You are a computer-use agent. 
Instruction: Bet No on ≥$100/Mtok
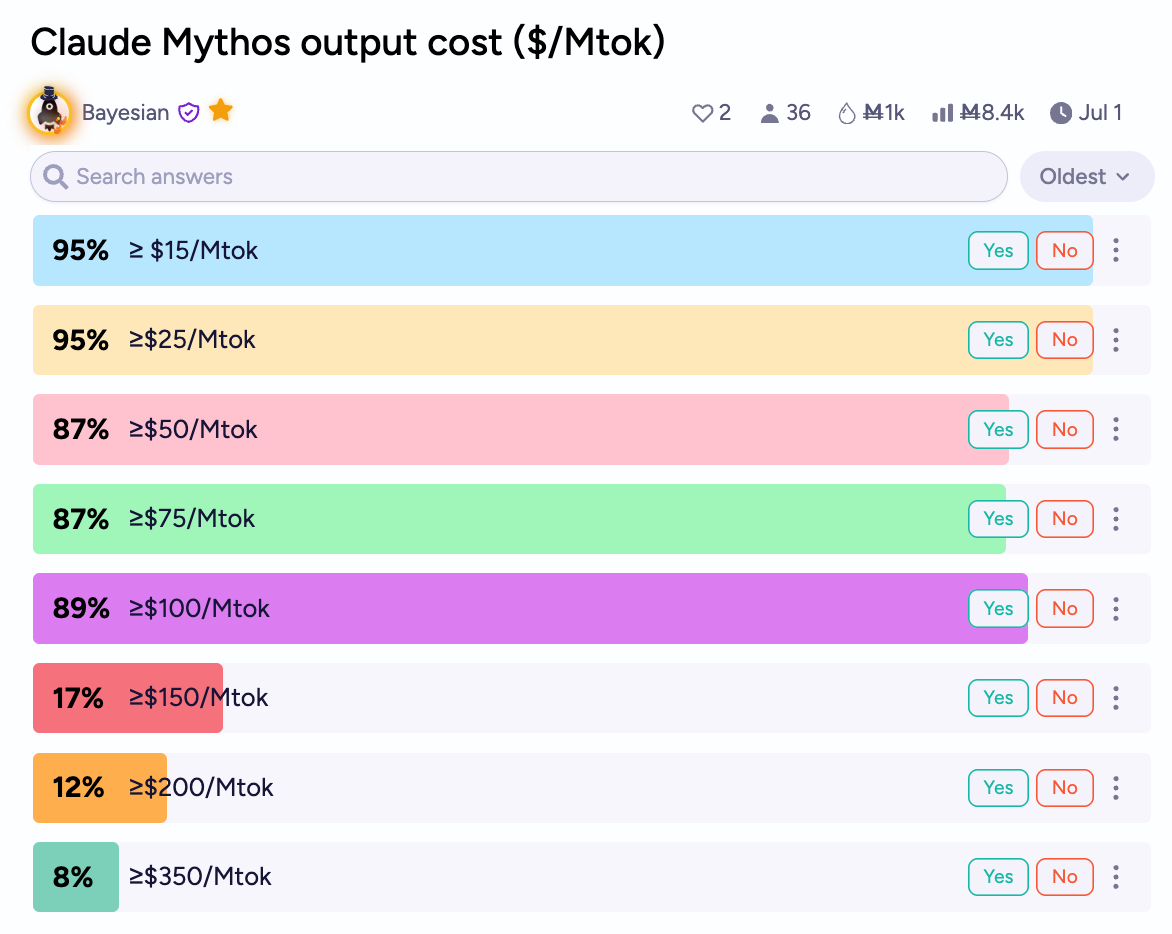pos(1064,608)
